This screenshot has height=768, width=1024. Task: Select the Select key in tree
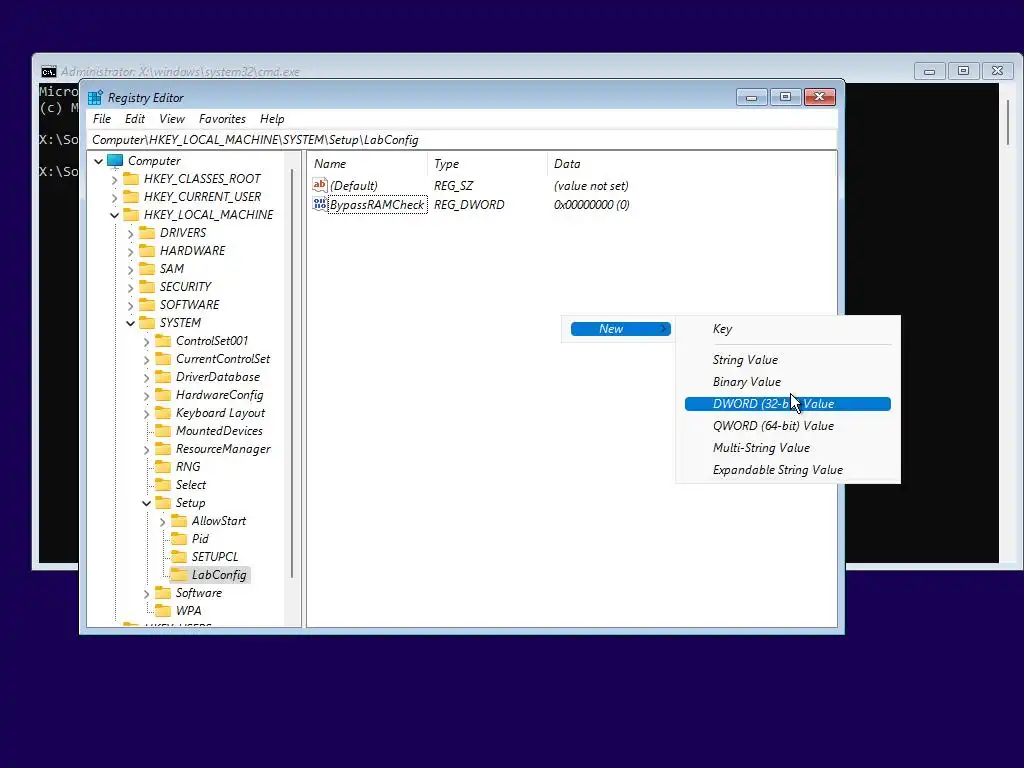pos(191,485)
